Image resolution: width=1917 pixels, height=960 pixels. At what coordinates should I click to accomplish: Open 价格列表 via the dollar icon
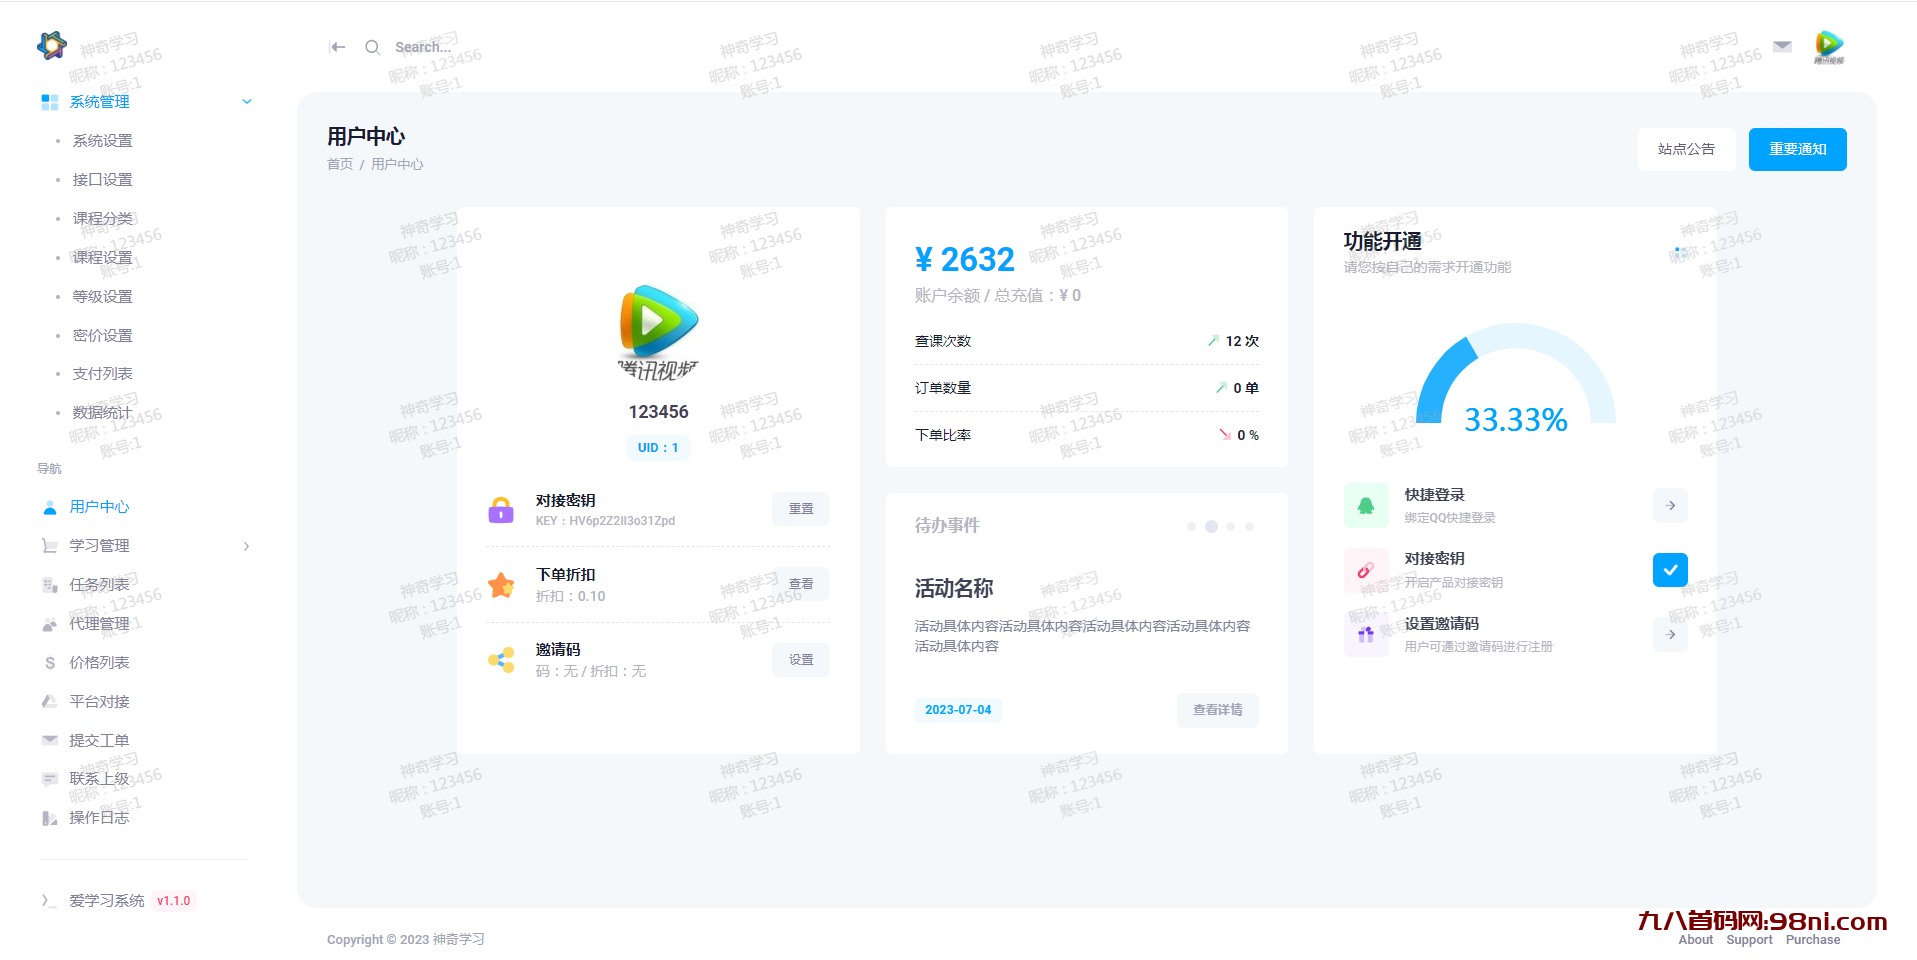pyautogui.click(x=49, y=662)
